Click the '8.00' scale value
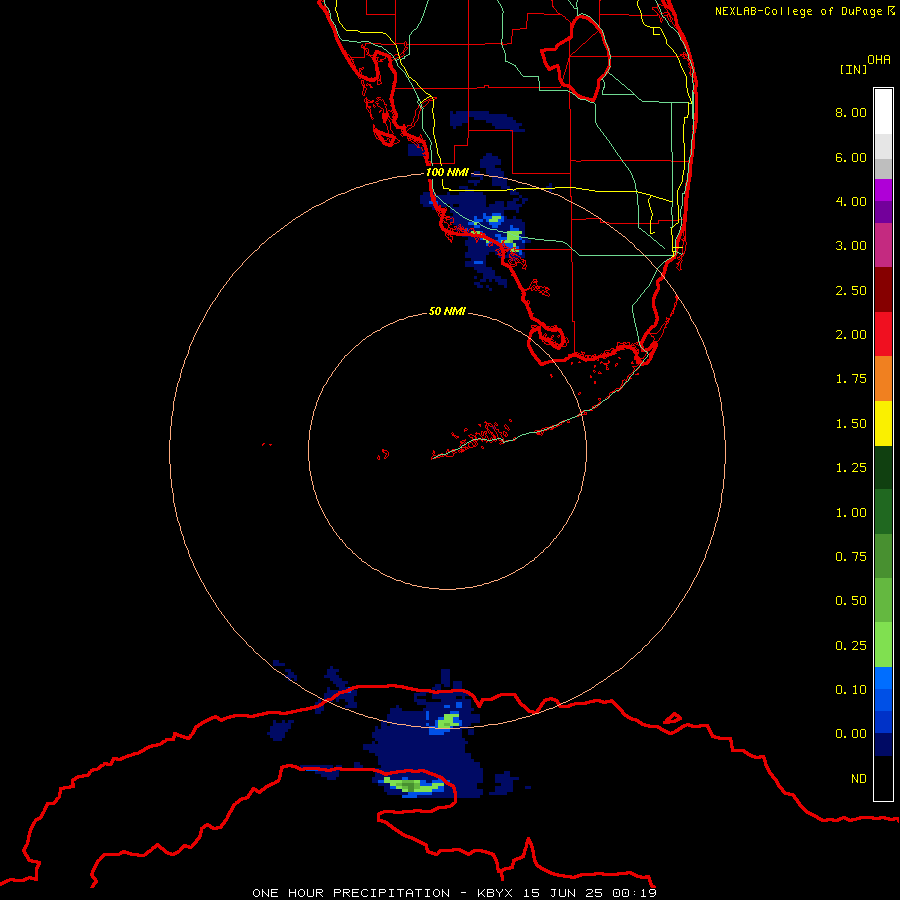This screenshot has height=900, width=900. (x=851, y=112)
